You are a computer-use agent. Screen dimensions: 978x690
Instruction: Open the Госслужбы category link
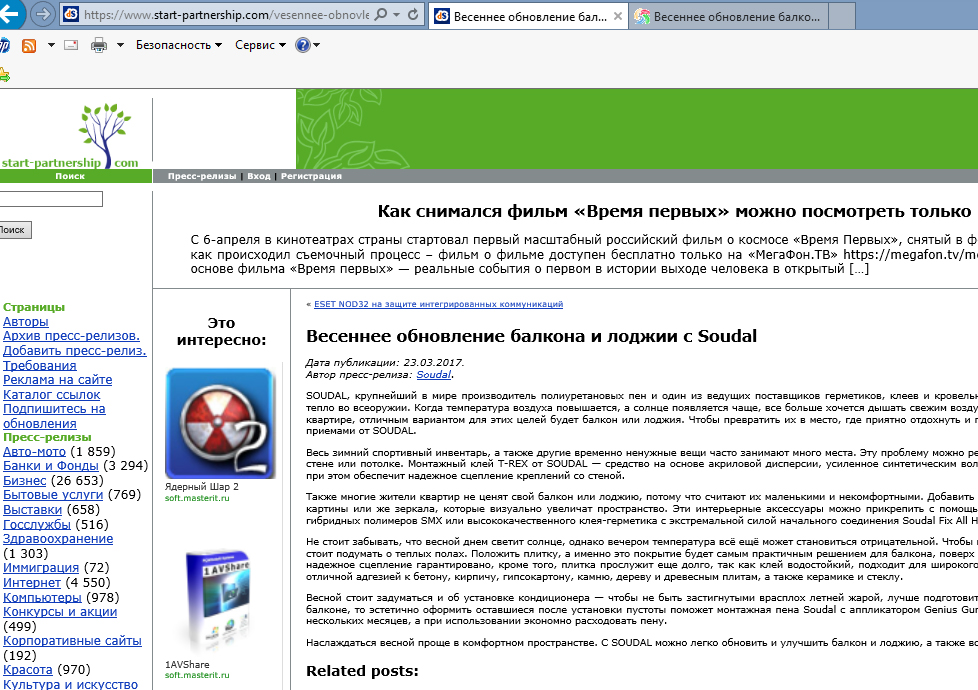(37, 525)
